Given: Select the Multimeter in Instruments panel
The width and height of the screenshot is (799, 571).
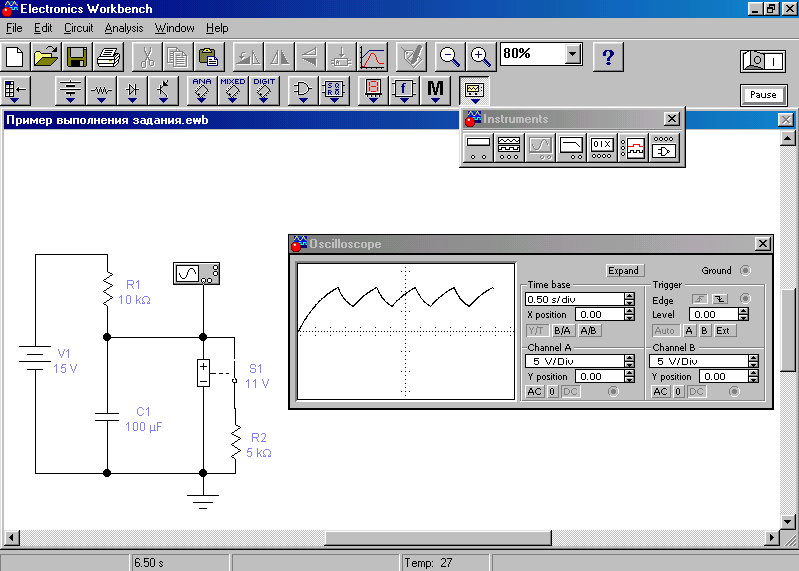Looking at the screenshot, I should (x=478, y=148).
